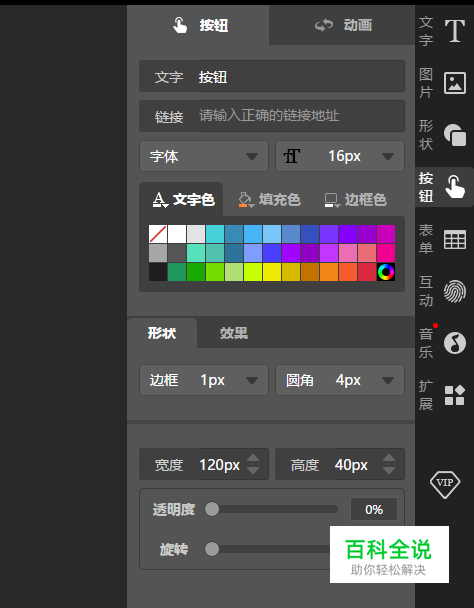Pick the crimson red swatch beside rainbow
Screen dimensions: 474x608
367,272
